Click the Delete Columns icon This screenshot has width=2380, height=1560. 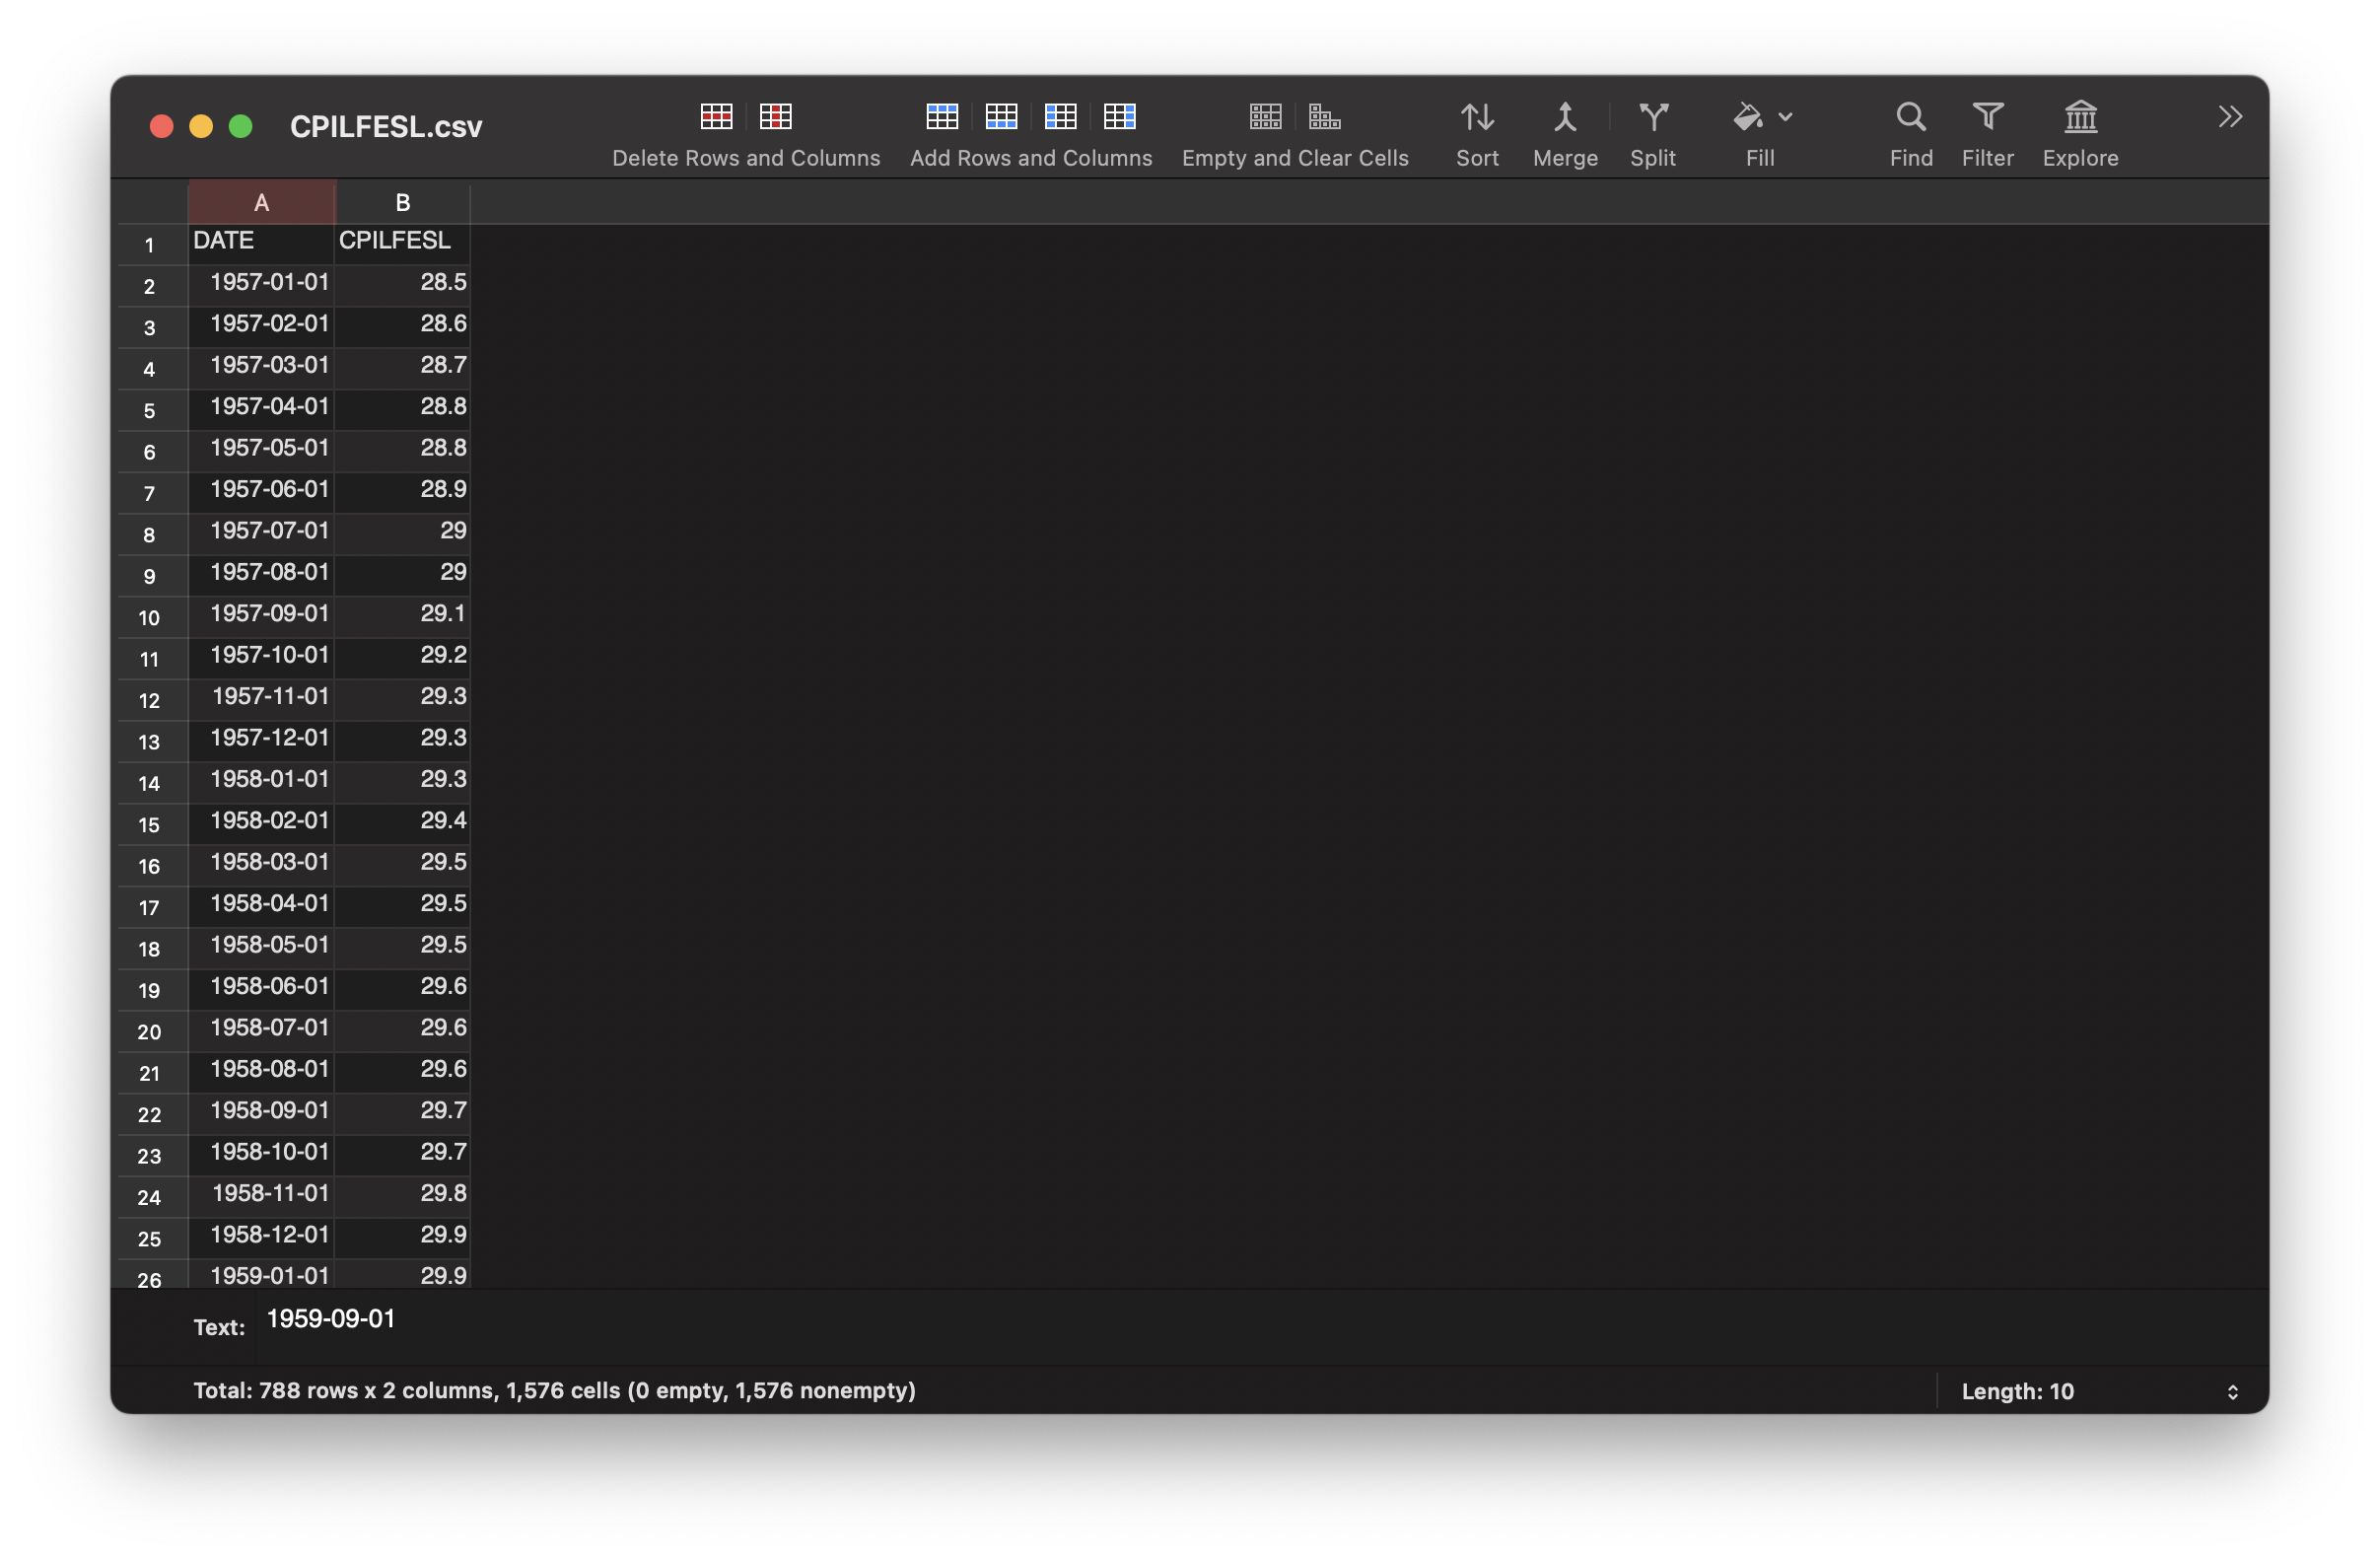point(775,117)
